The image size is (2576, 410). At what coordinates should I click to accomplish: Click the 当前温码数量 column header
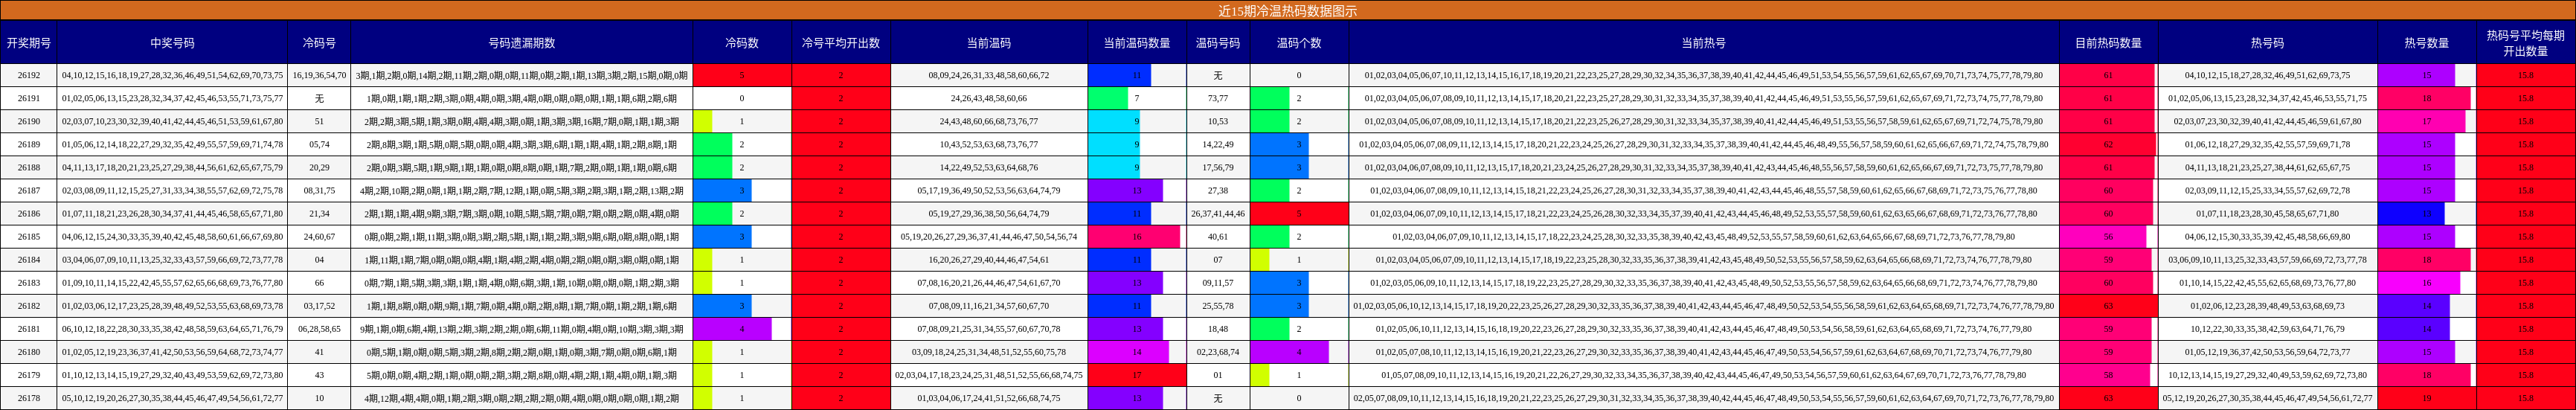coord(1136,43)
